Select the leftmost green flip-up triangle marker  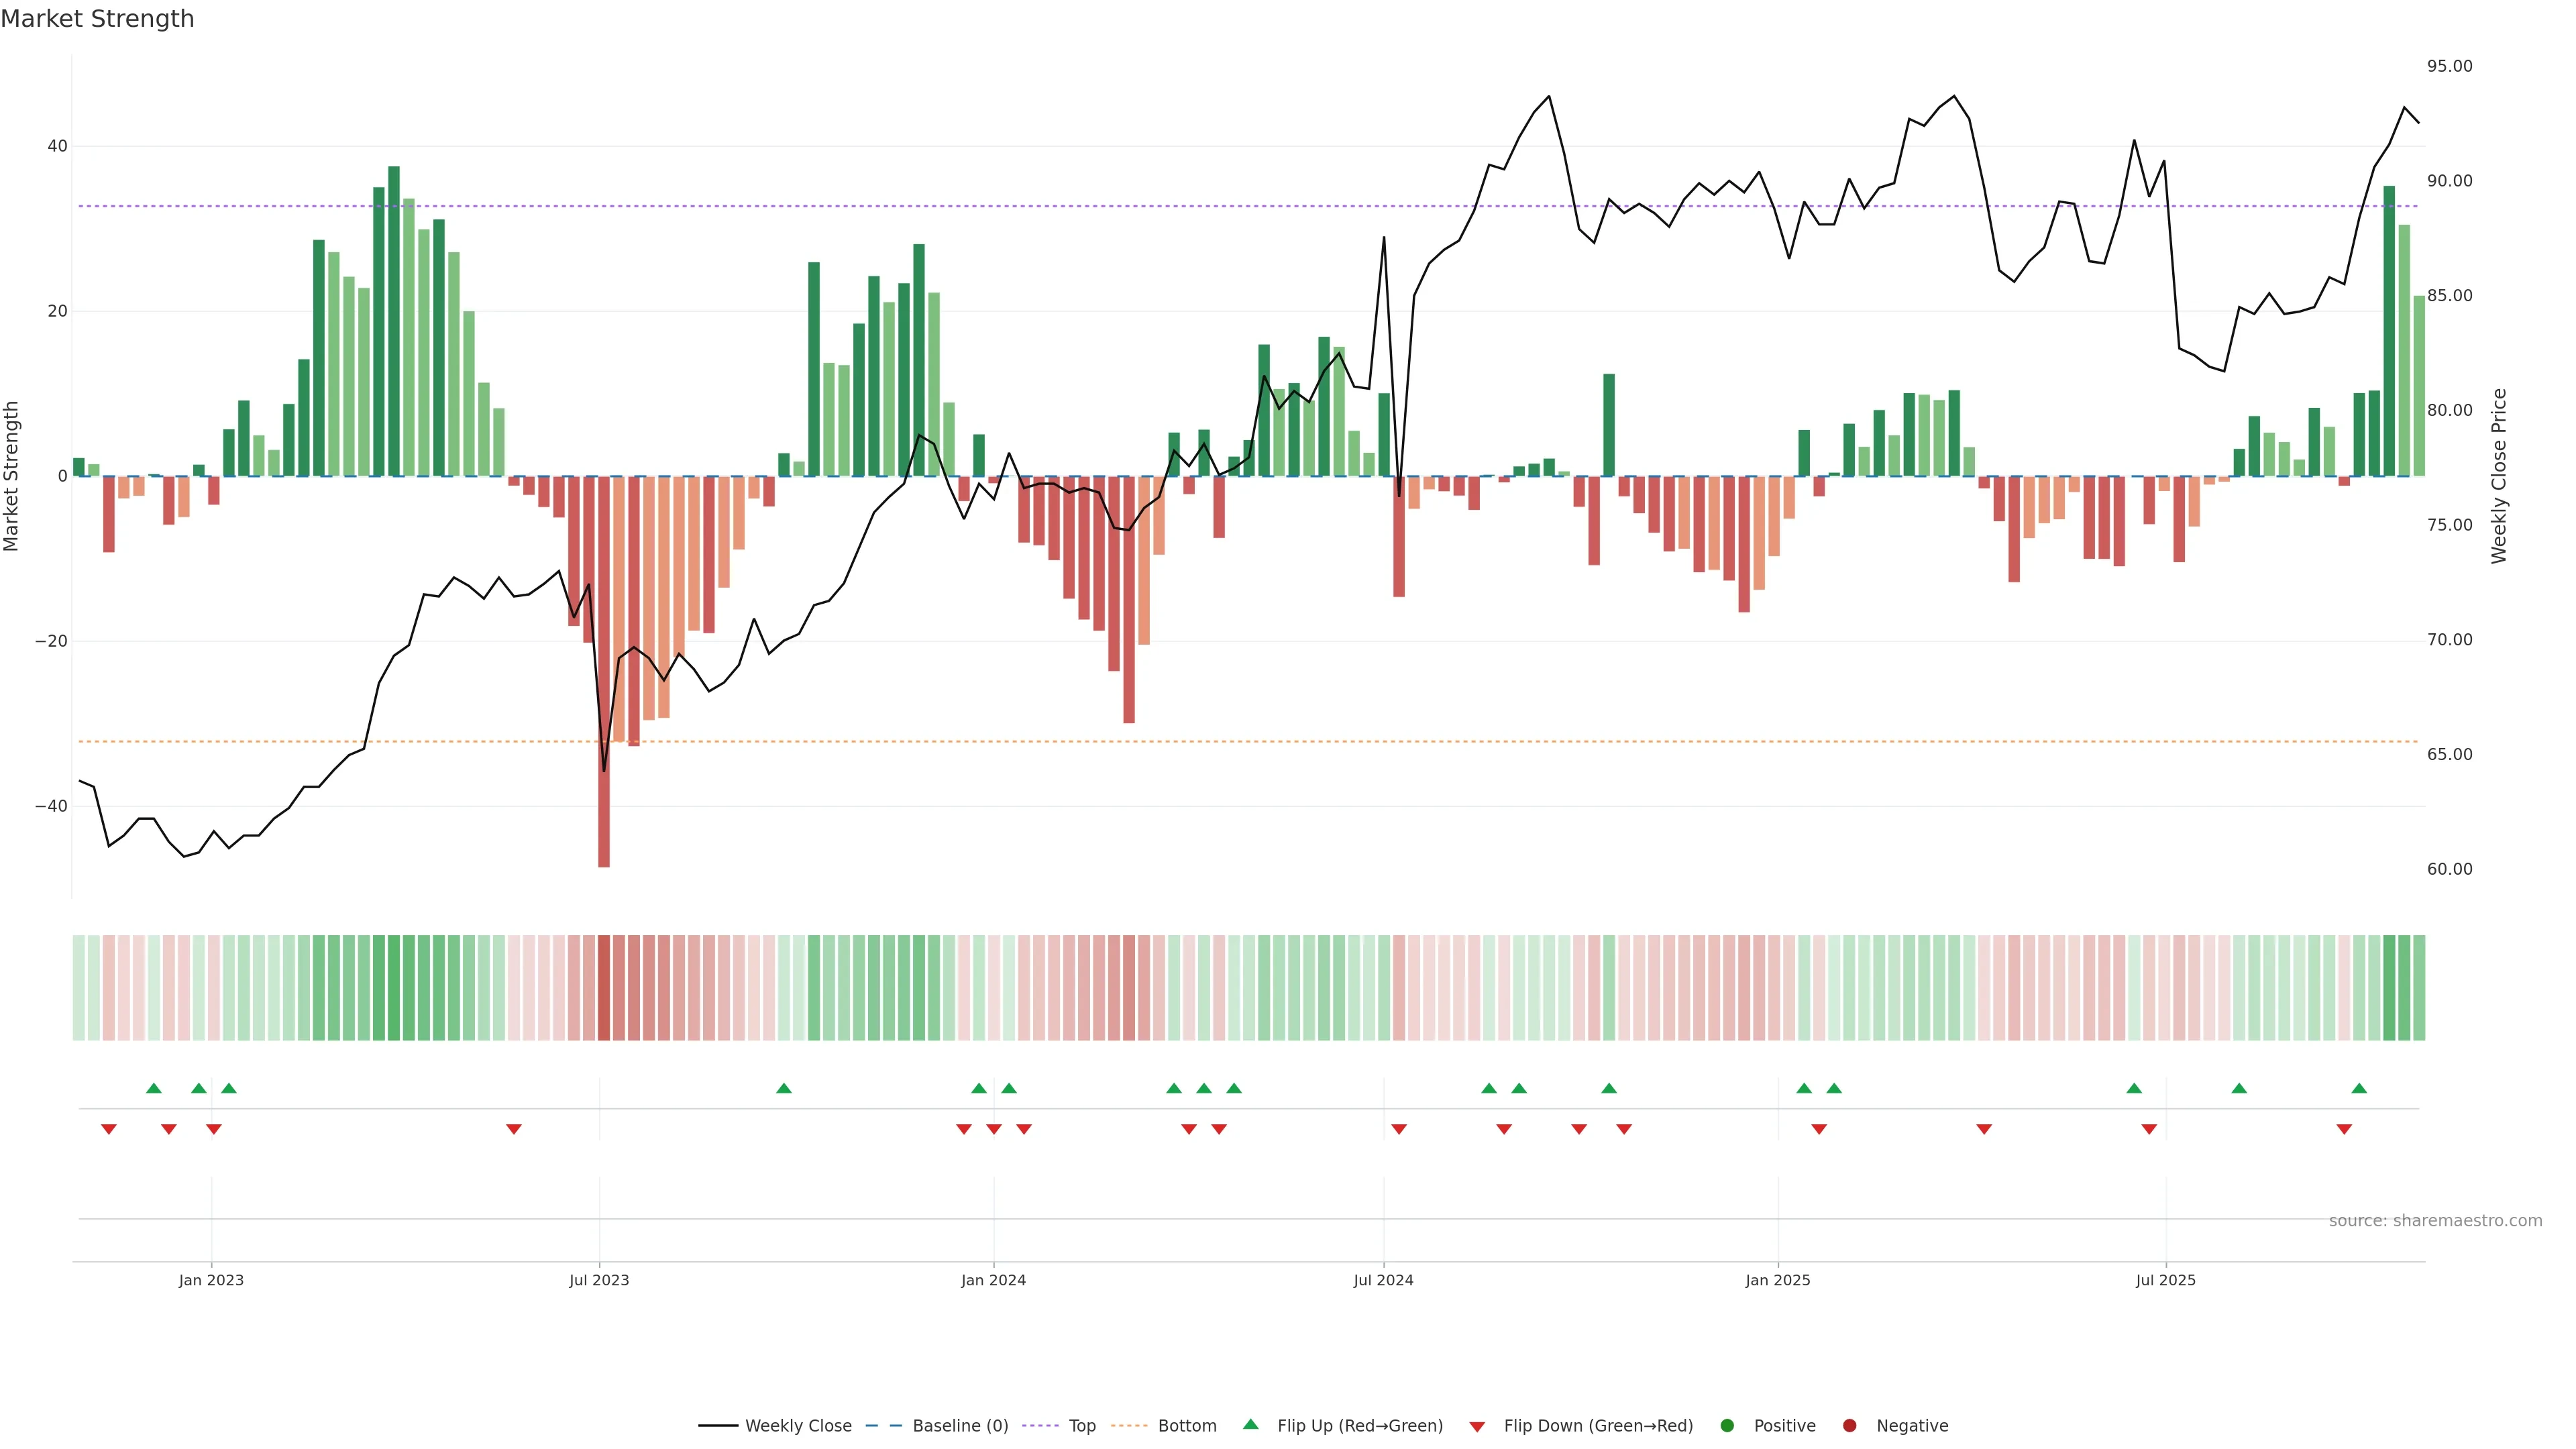pyautogui.click(x=153, y=1088)
